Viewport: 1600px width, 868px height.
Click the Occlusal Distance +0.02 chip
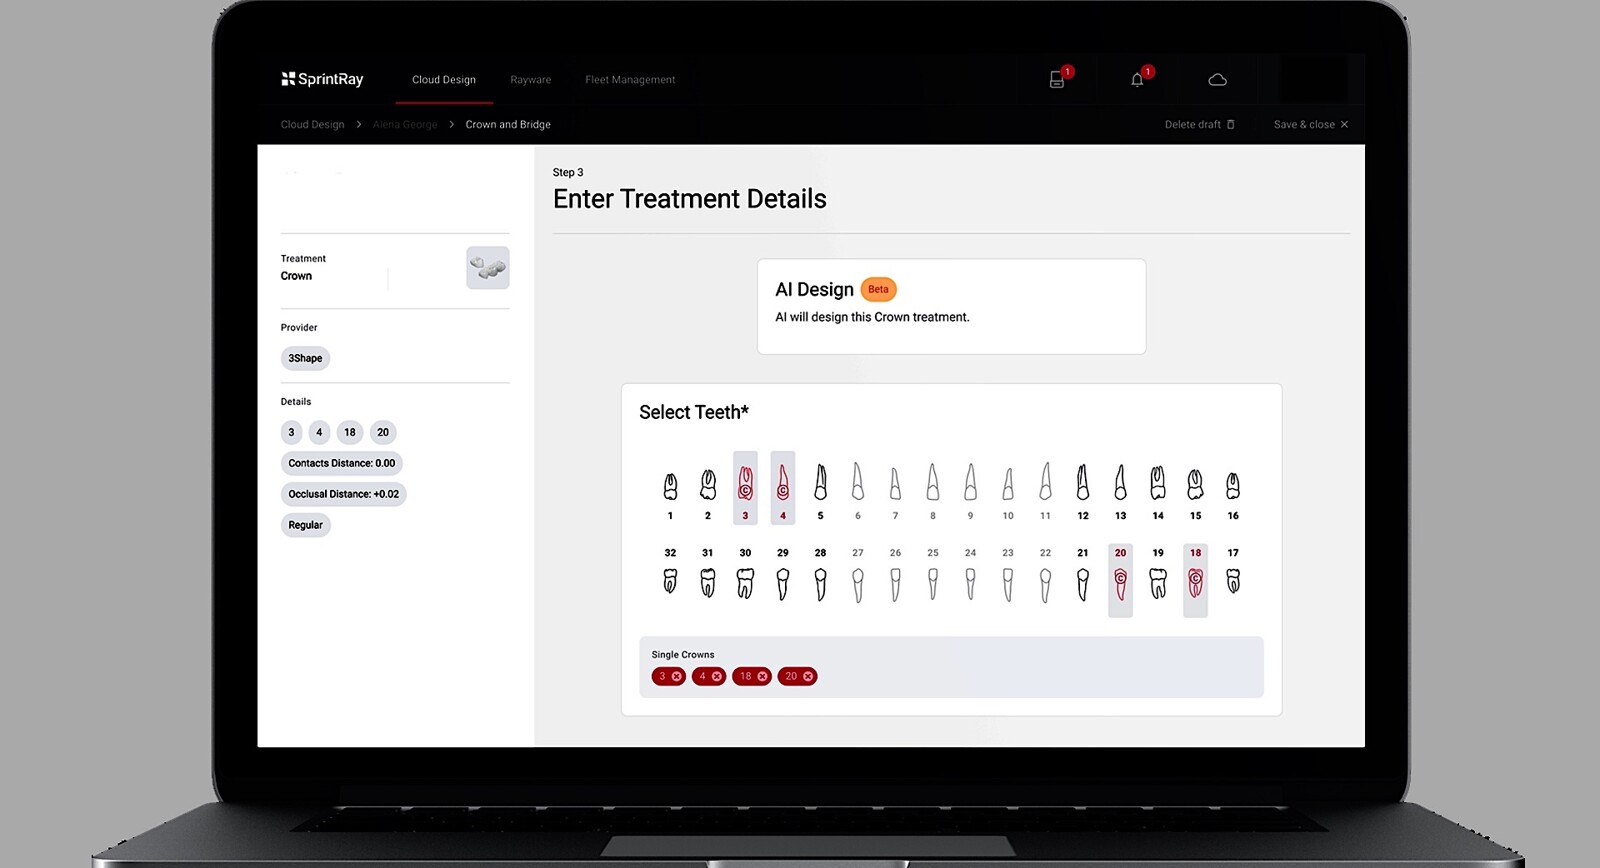coord(343,494)
